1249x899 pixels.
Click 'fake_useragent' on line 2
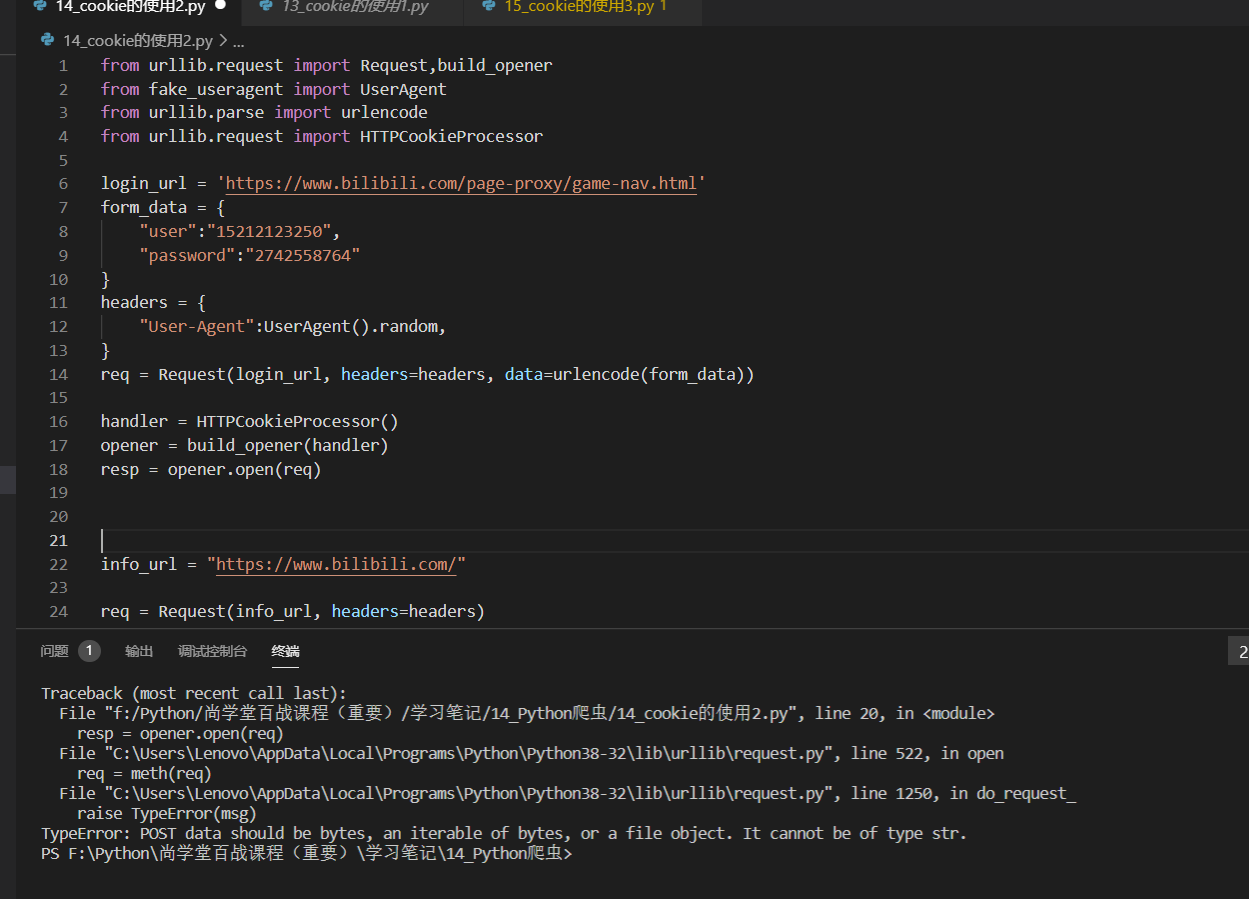pyautogui.click(x=216, y=90)
